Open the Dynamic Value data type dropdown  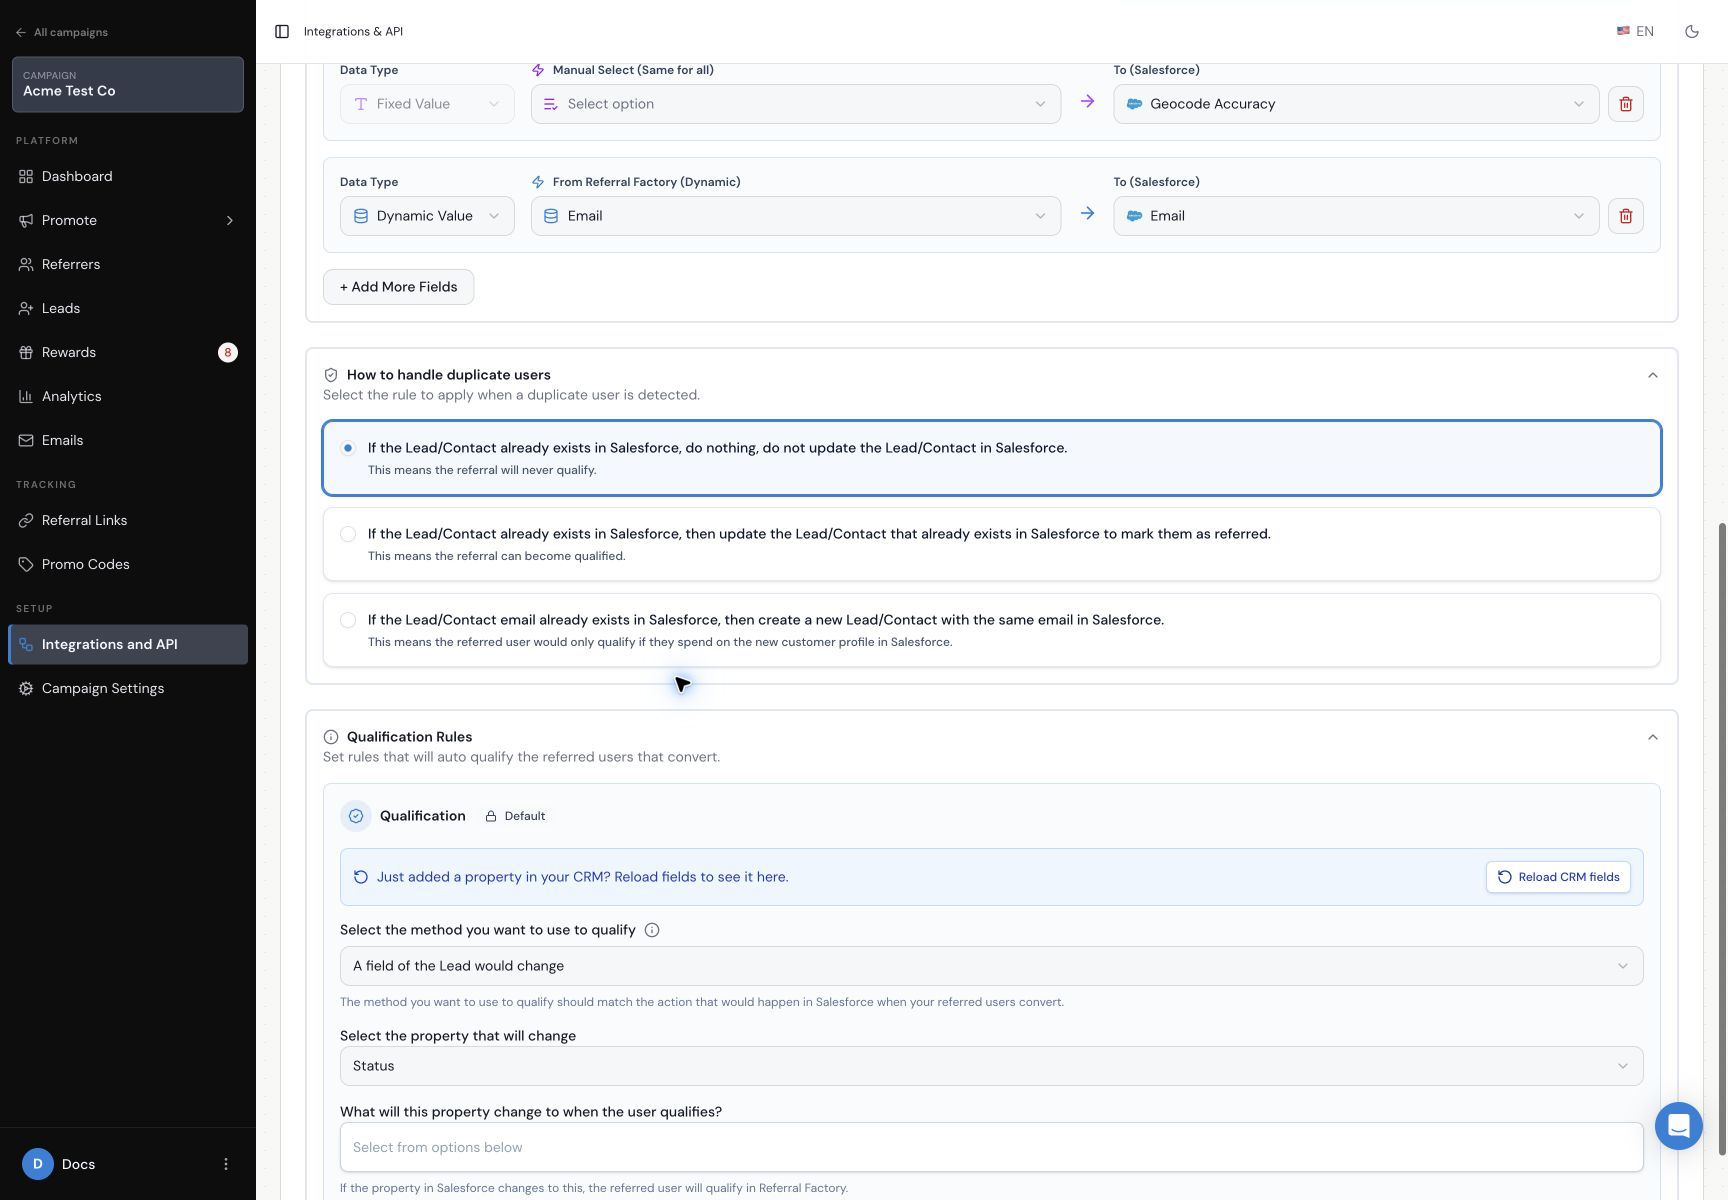(x=427, y=216)
